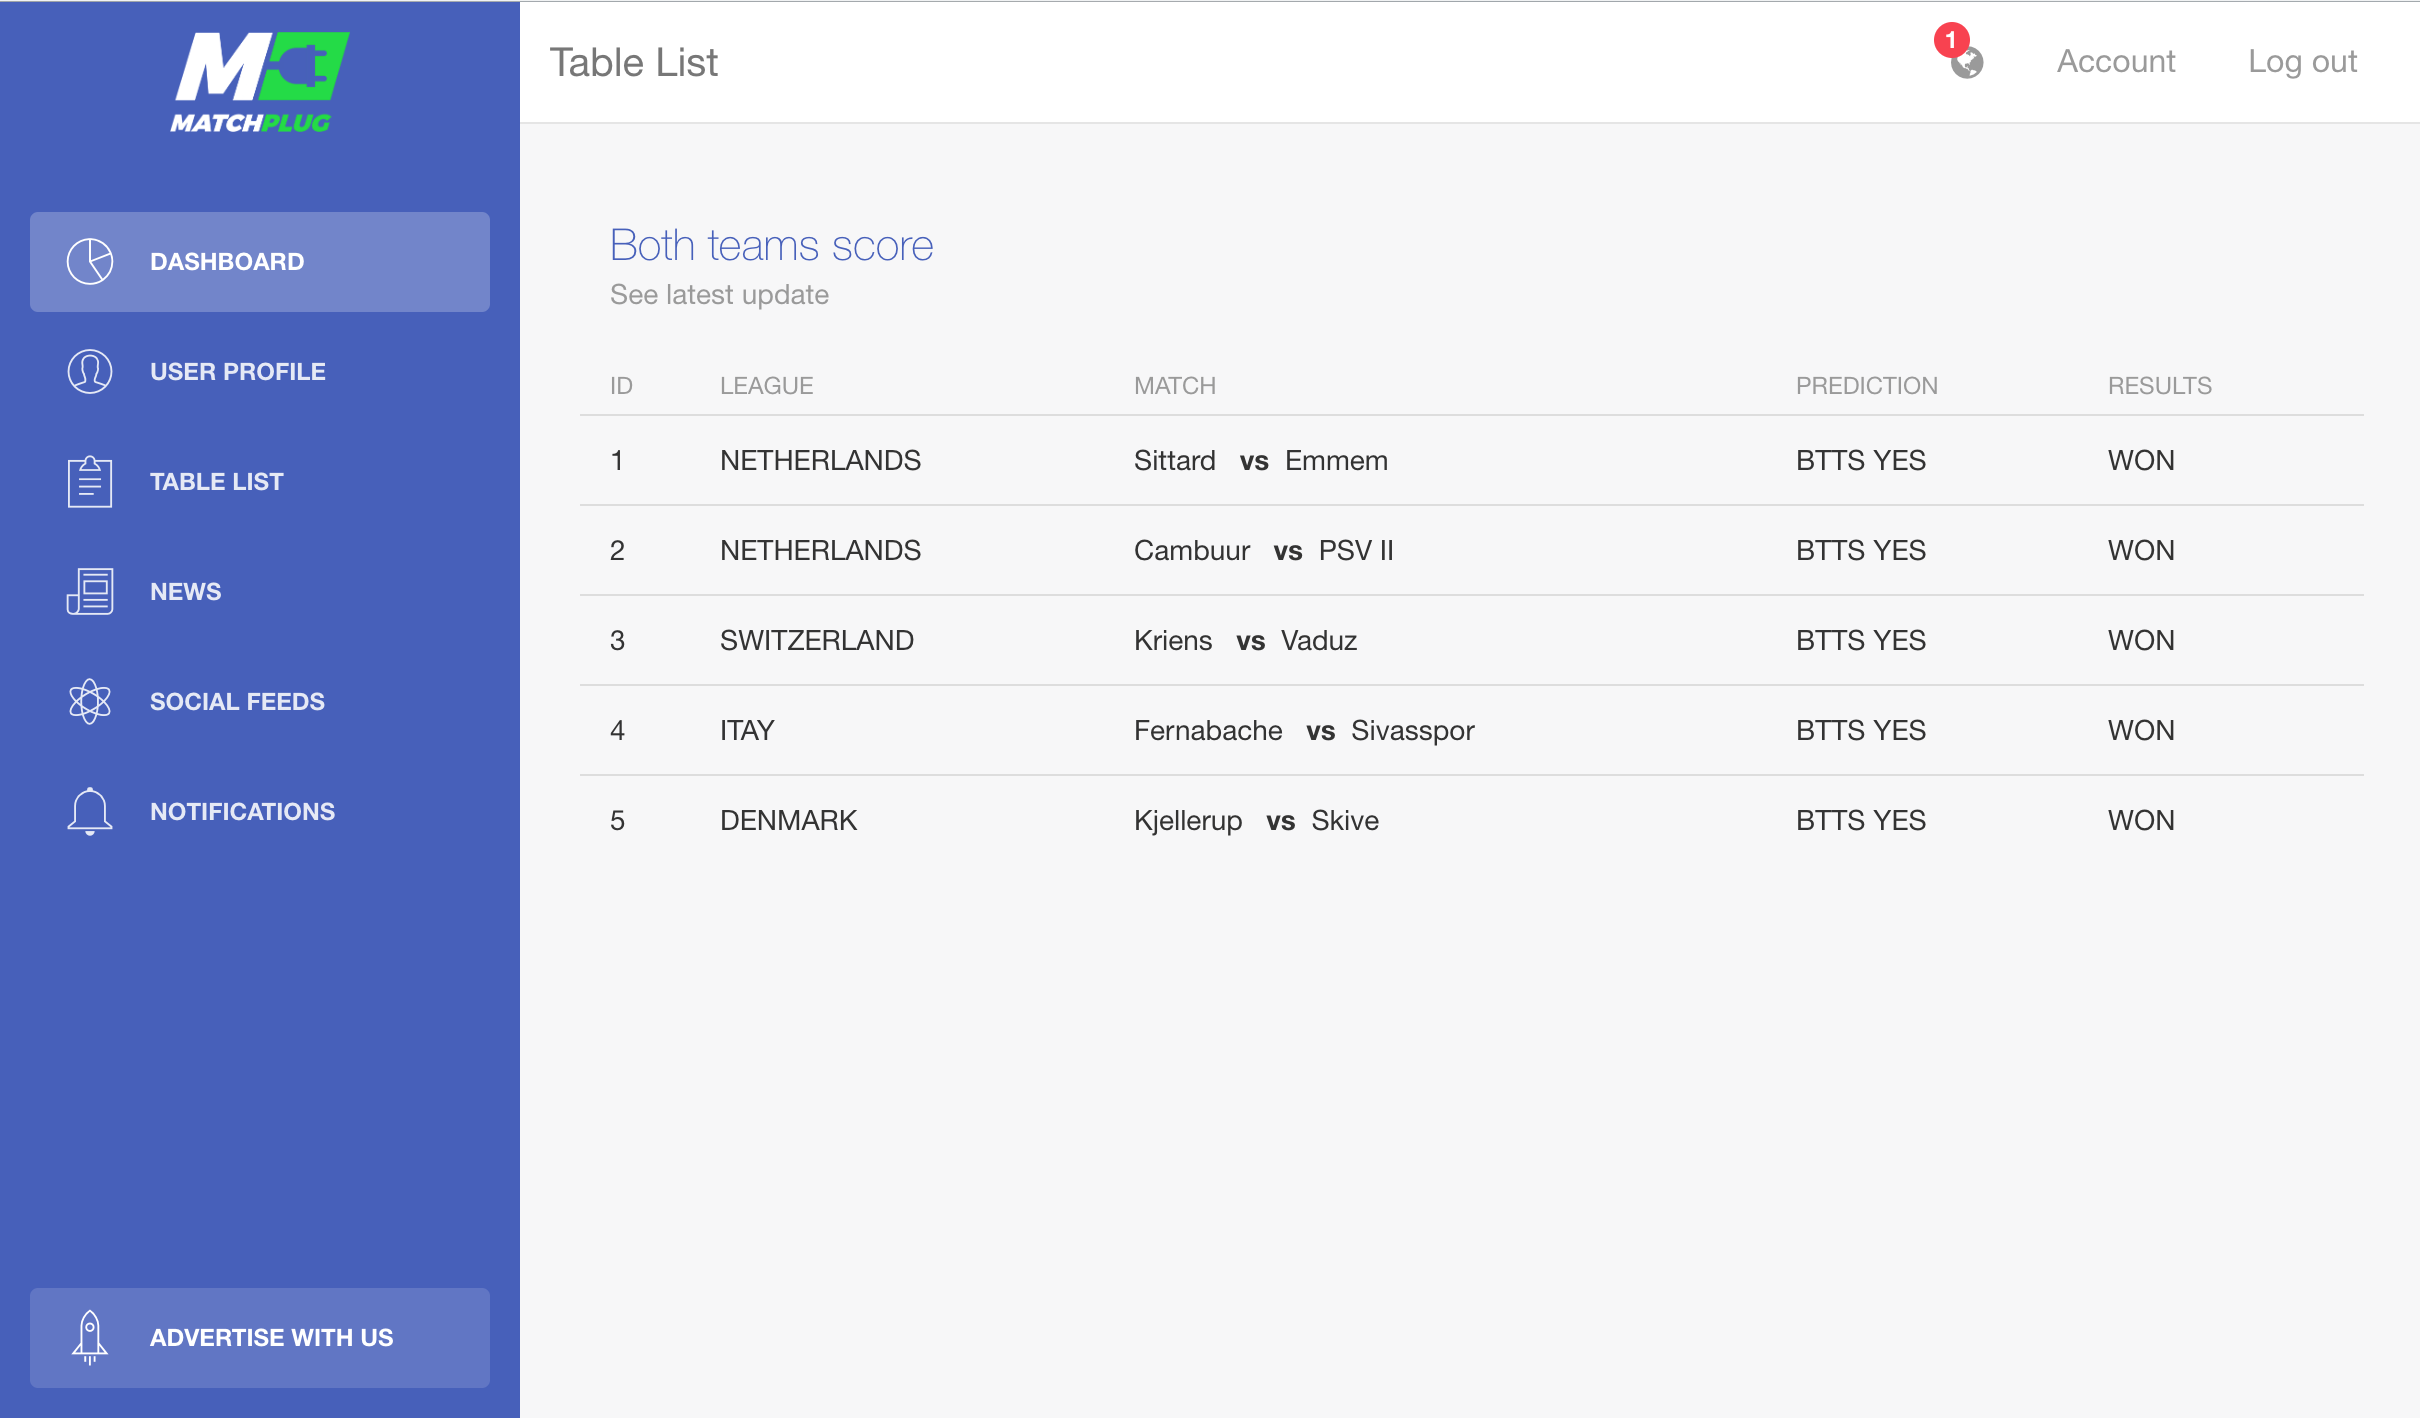Click the MatchPlug logo
Screen dimensions: 2420x1418
pos(259,83)
